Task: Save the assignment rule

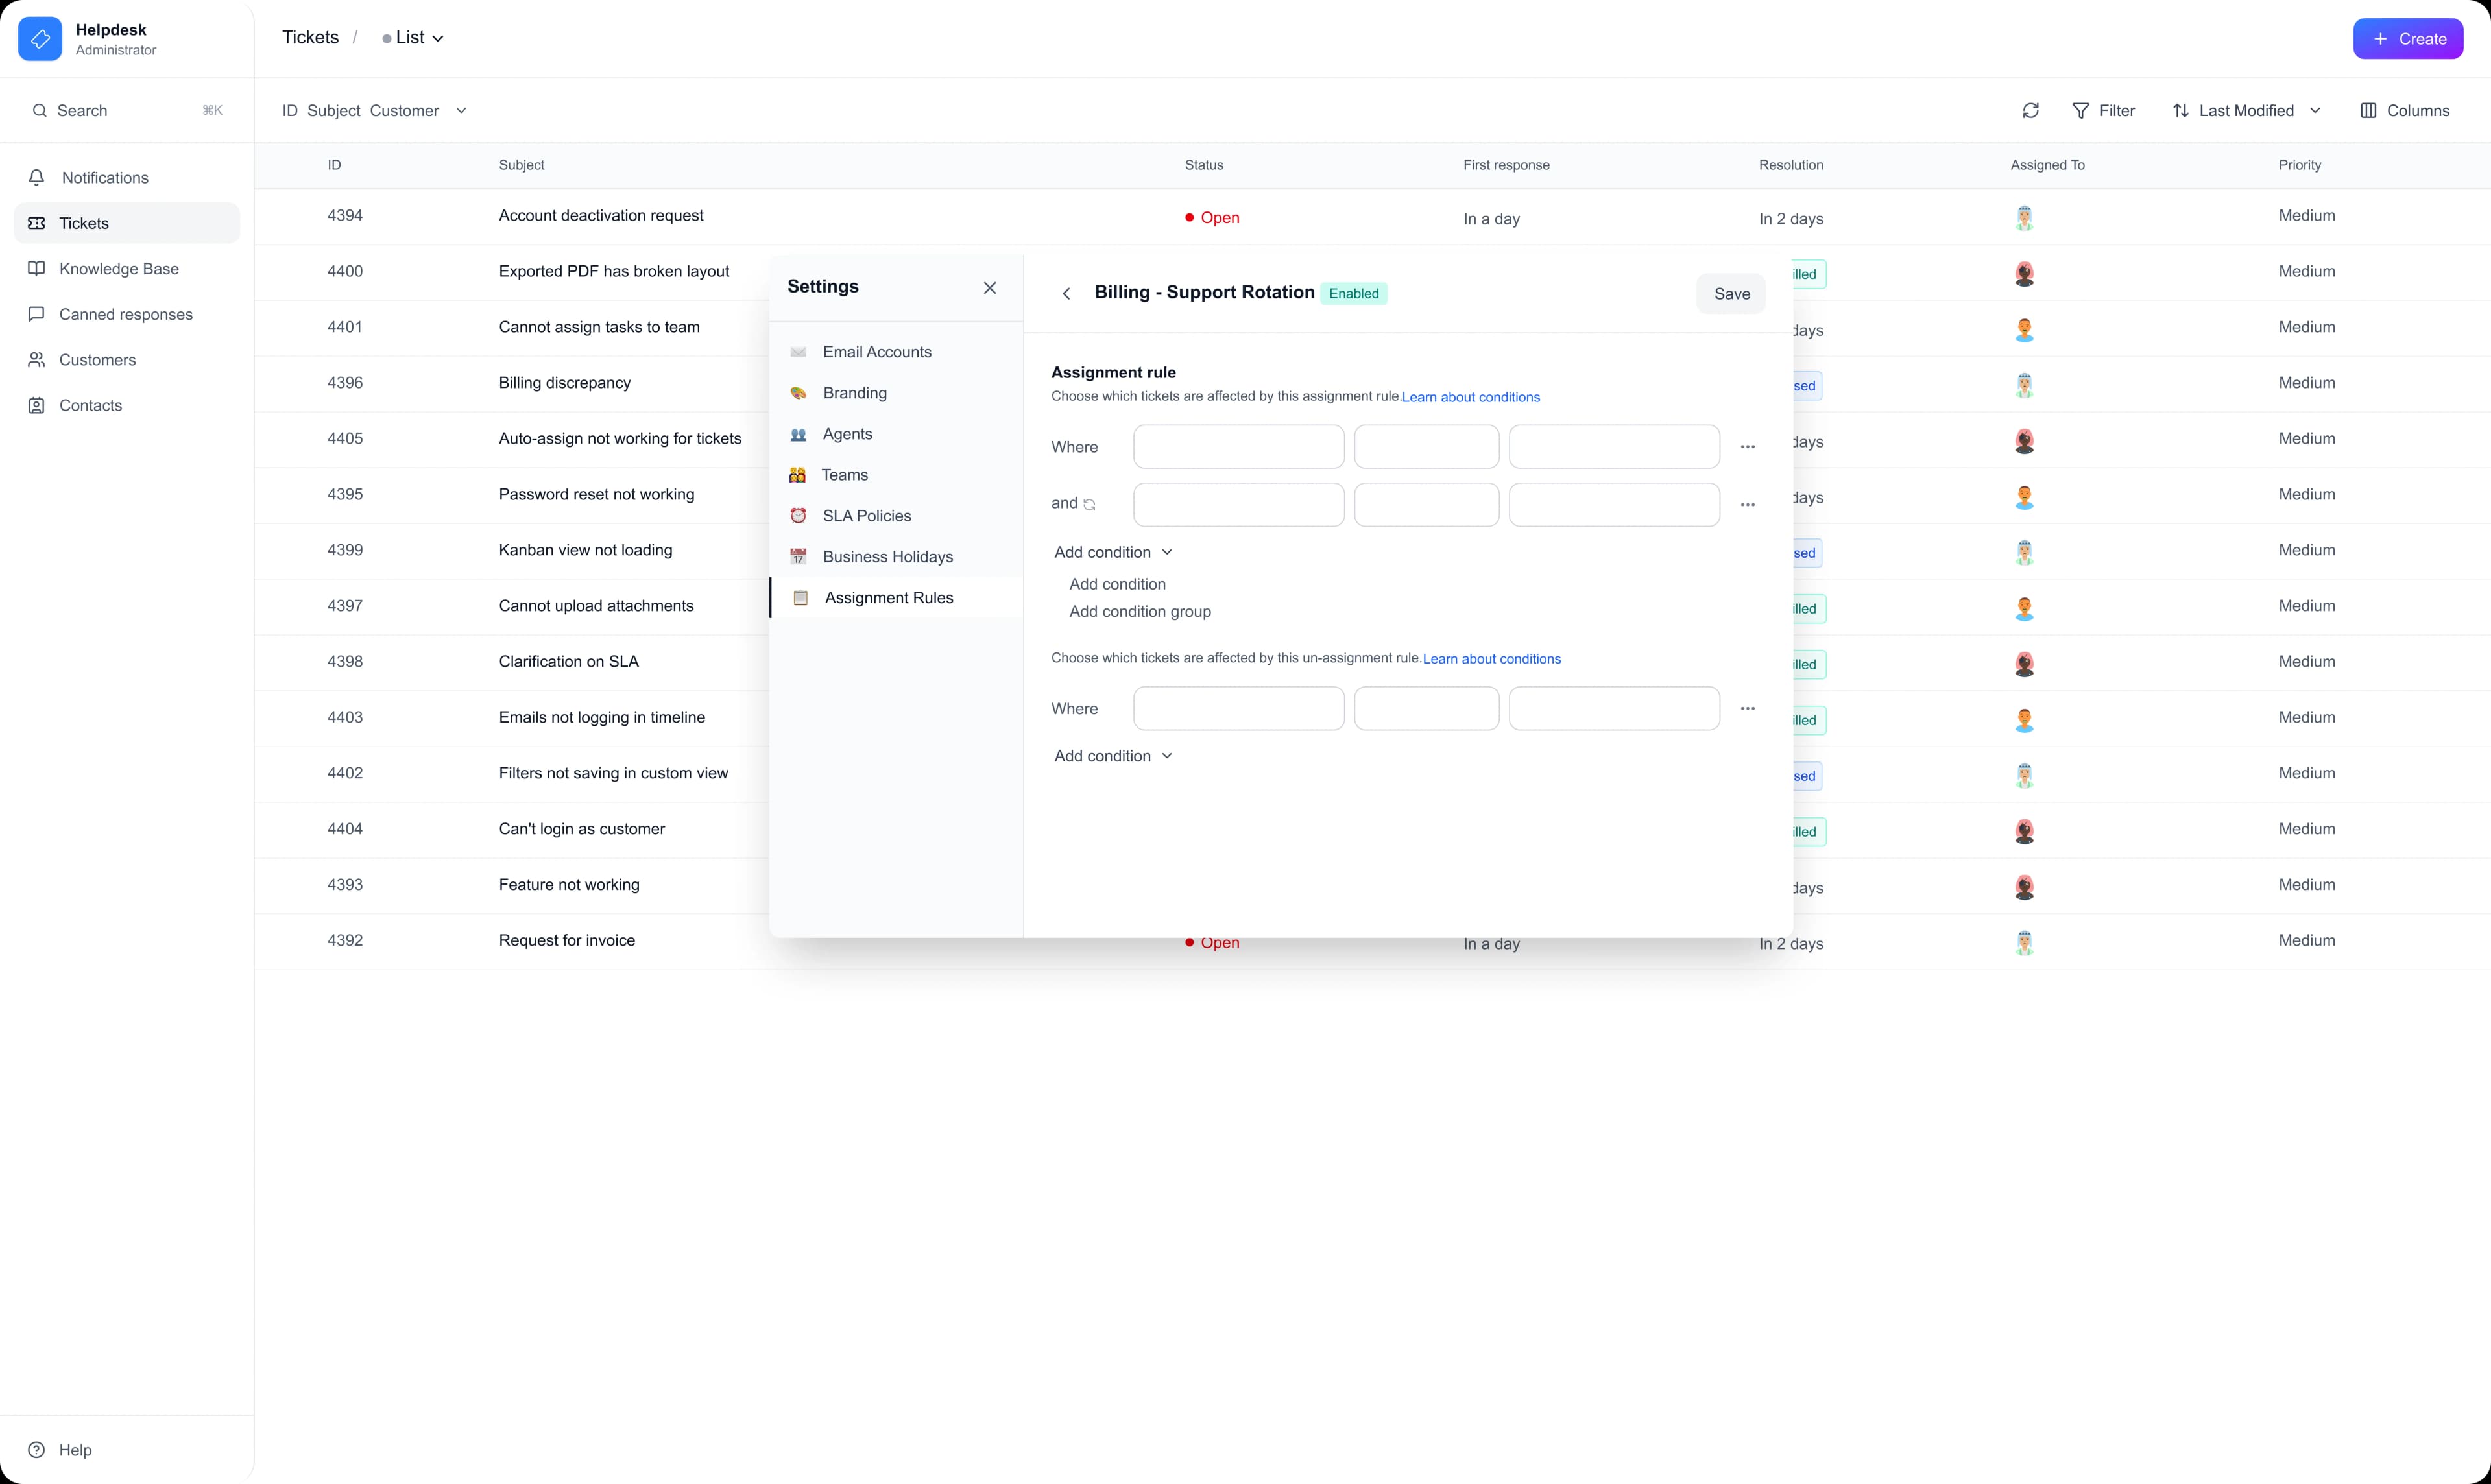Action: [1731, 293]
